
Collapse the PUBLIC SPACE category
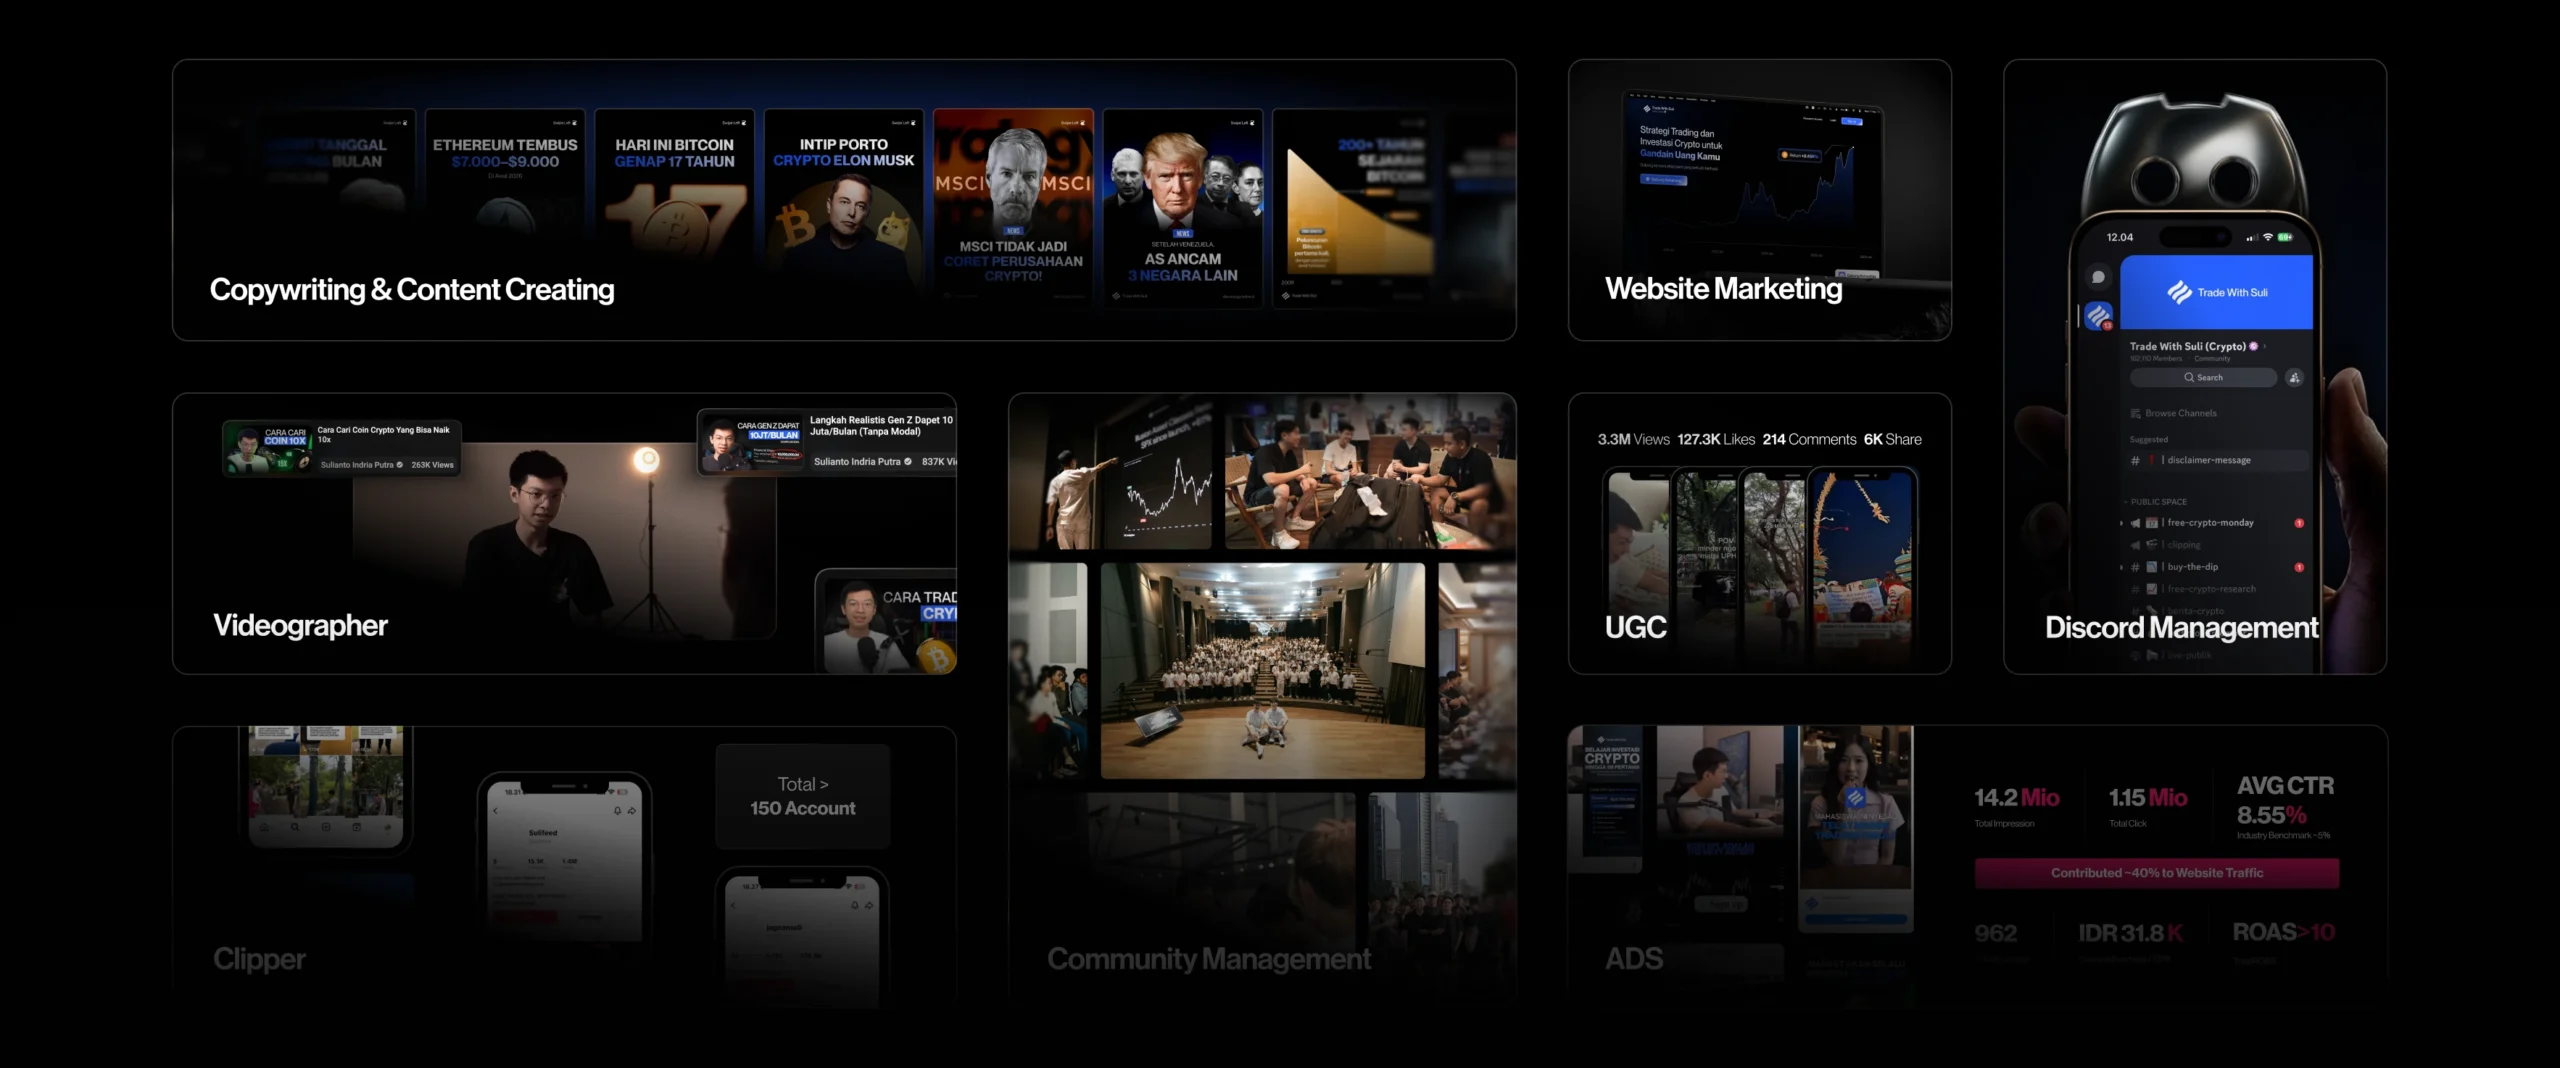tap(2156, 502)
